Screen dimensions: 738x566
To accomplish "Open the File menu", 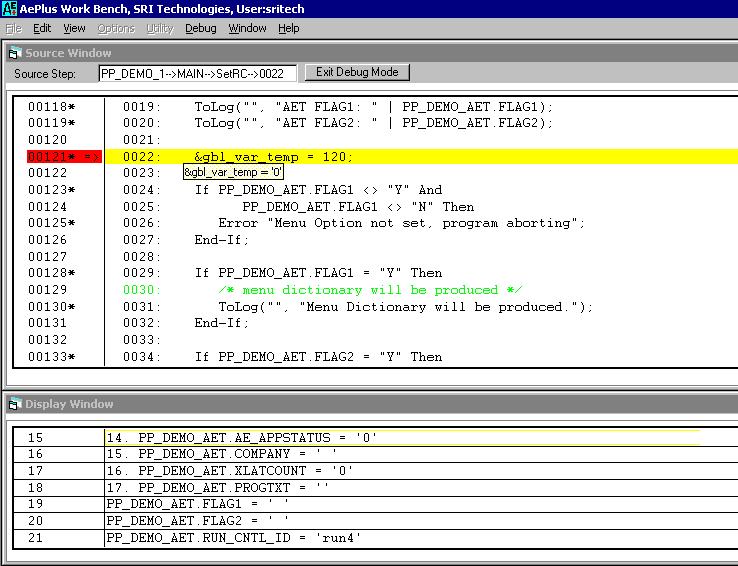I will pos(14,28).
